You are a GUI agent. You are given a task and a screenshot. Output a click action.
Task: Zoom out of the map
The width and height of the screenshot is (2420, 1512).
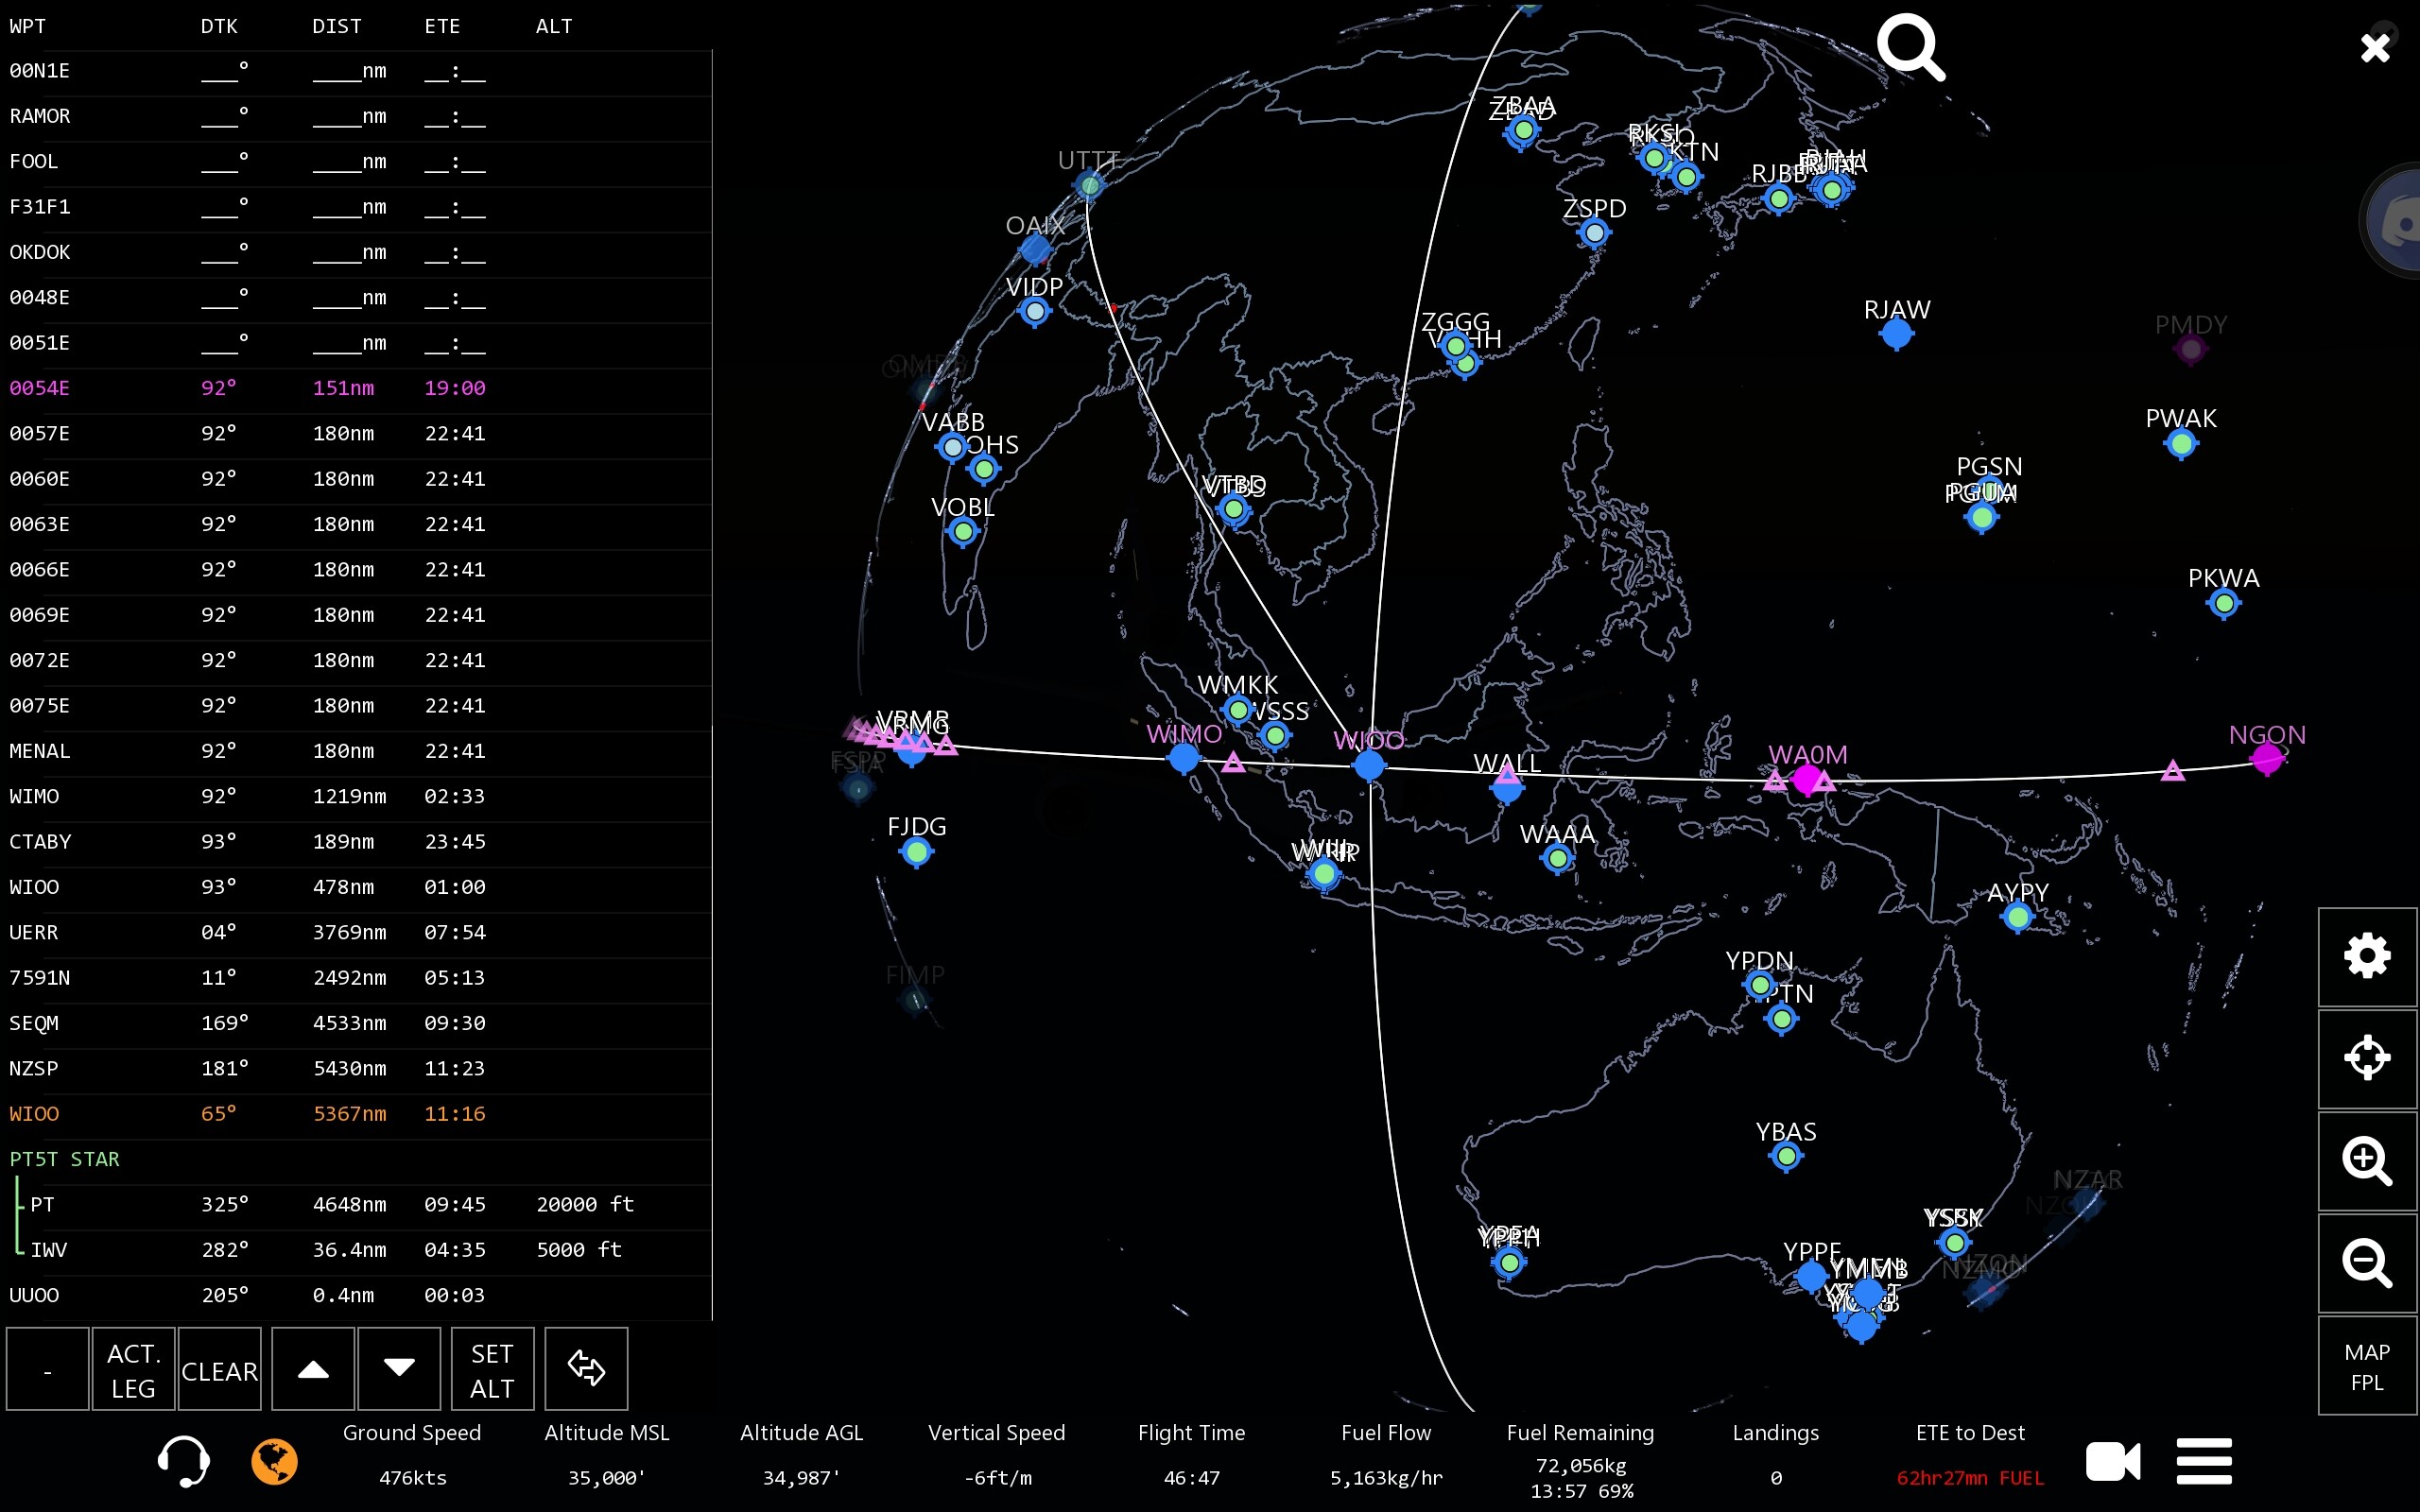click(2366, 1263)
